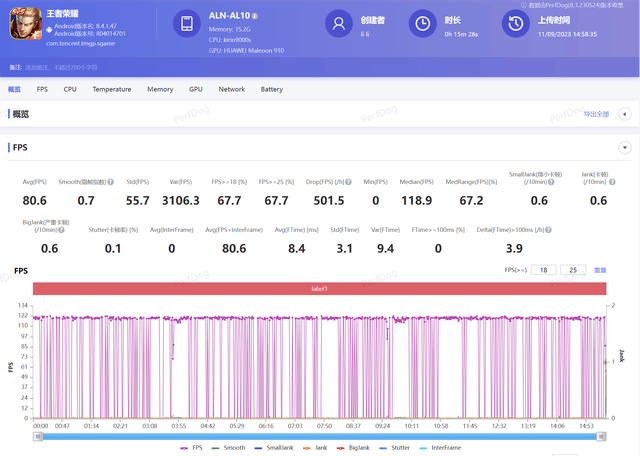Toggle the Stutter series in chart legend
Screen dimensions: 640x456
pos(394,448)
